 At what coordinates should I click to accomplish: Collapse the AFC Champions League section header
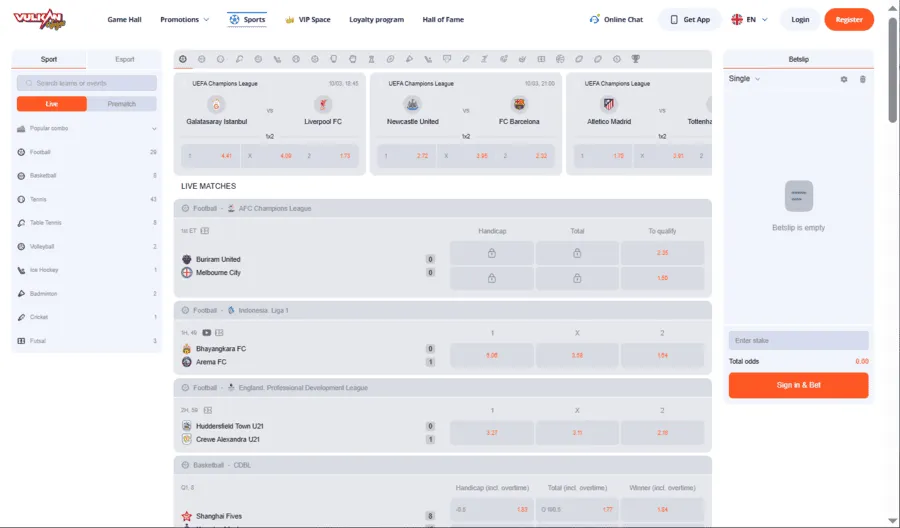click(443, 208)
